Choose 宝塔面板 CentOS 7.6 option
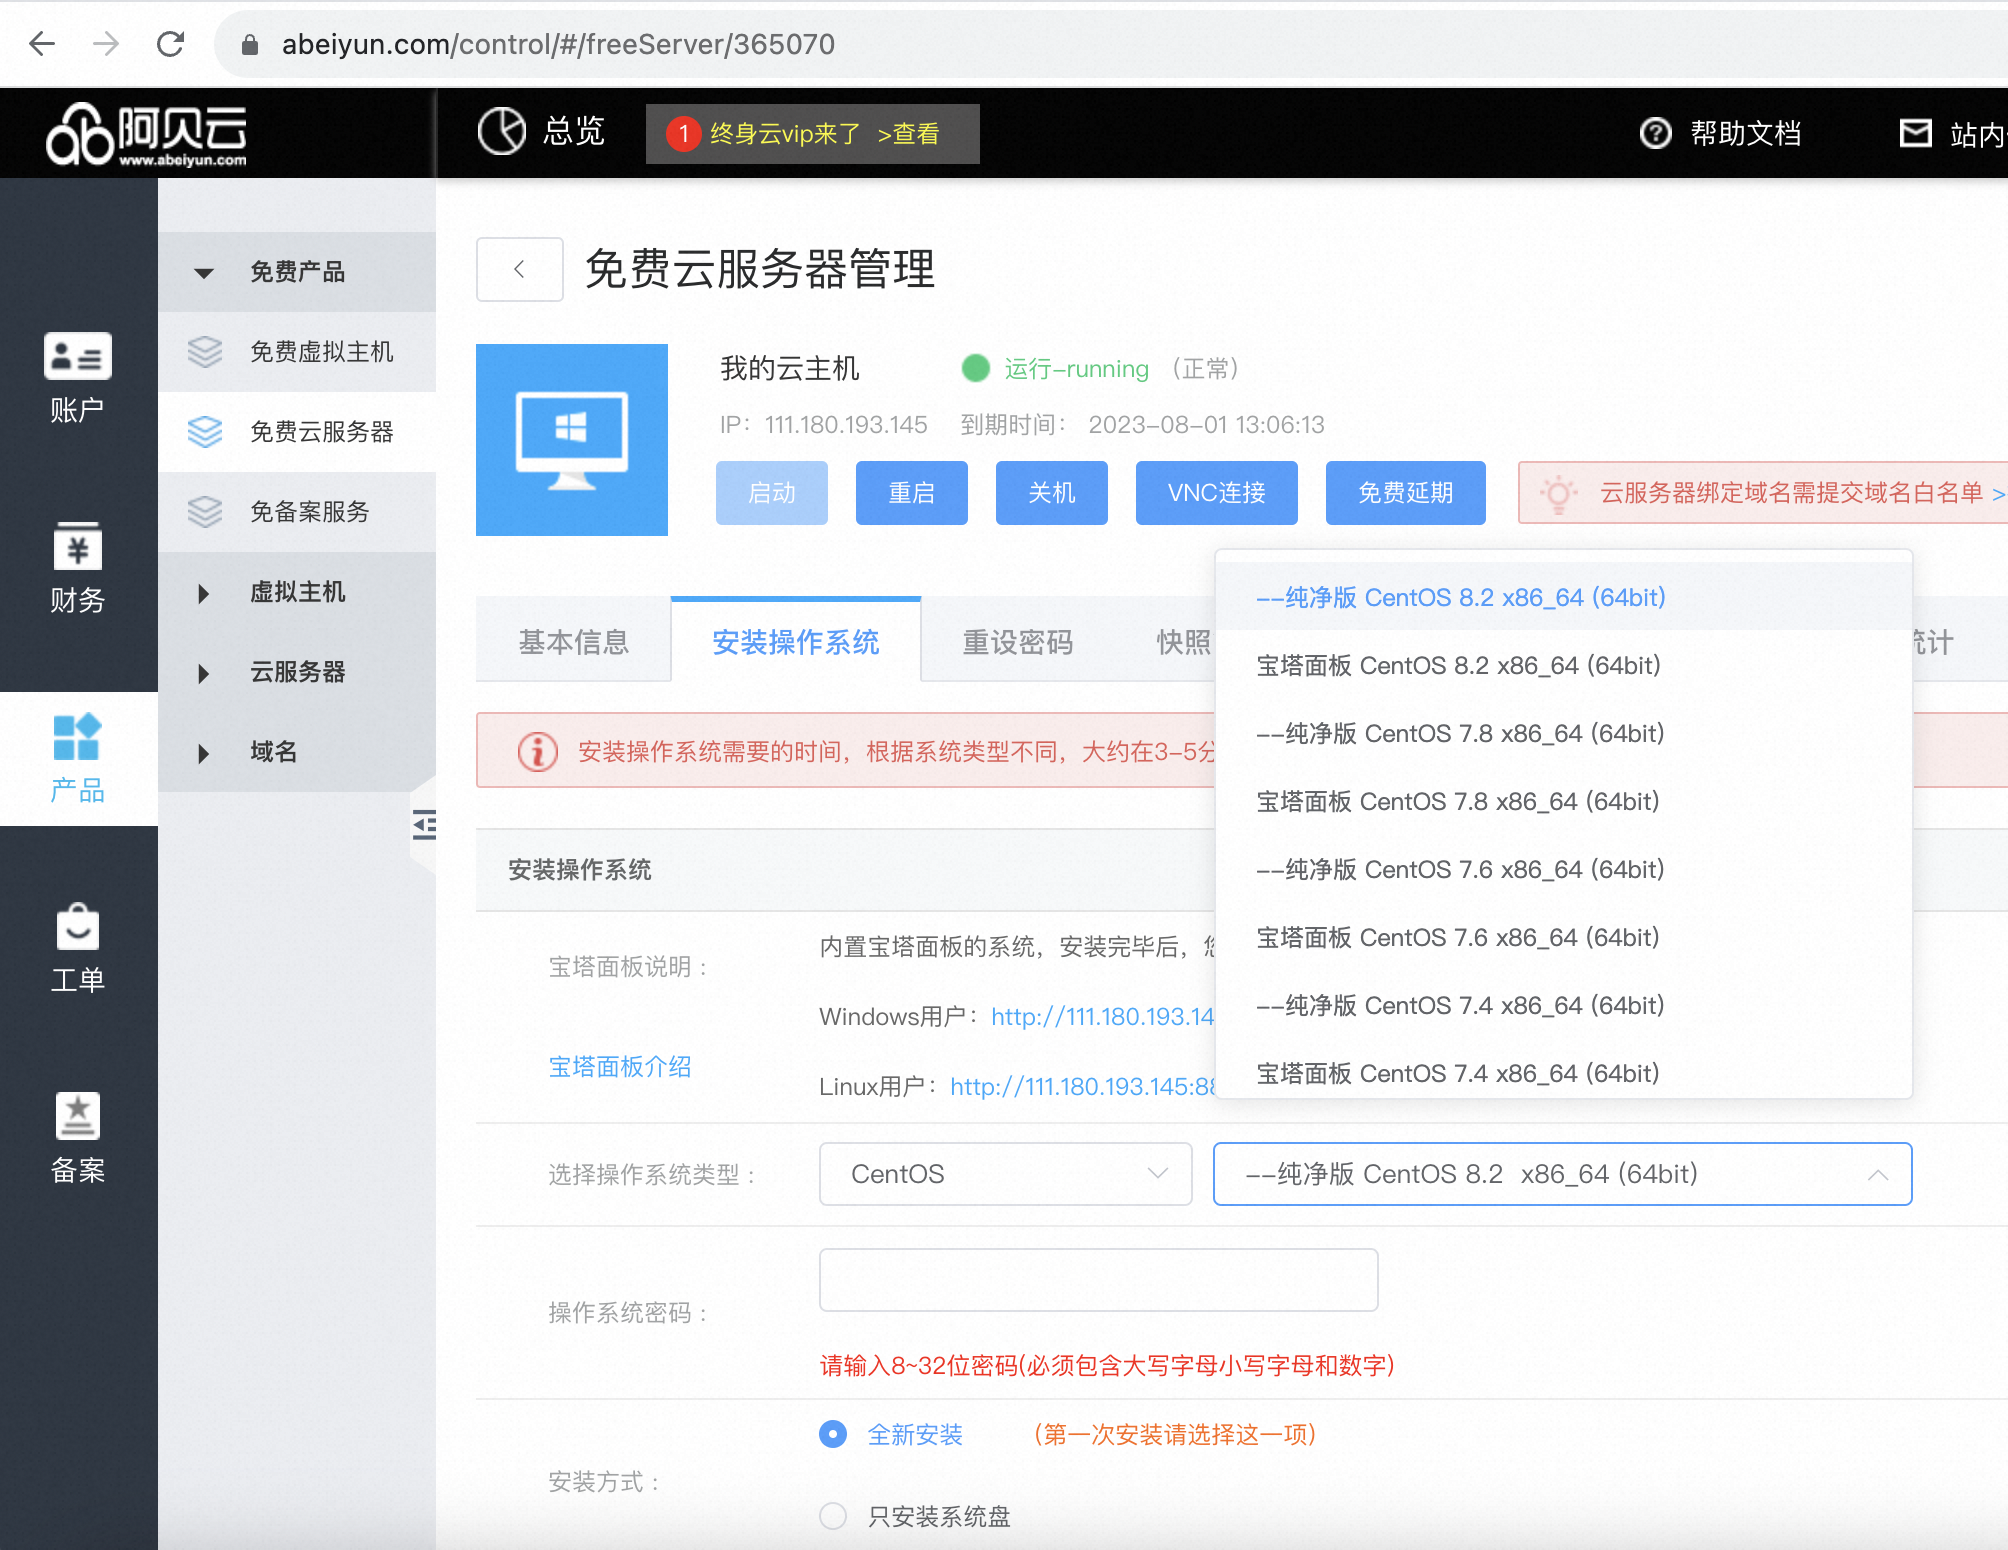The image size is (2008, 1550). (1457, 937)
